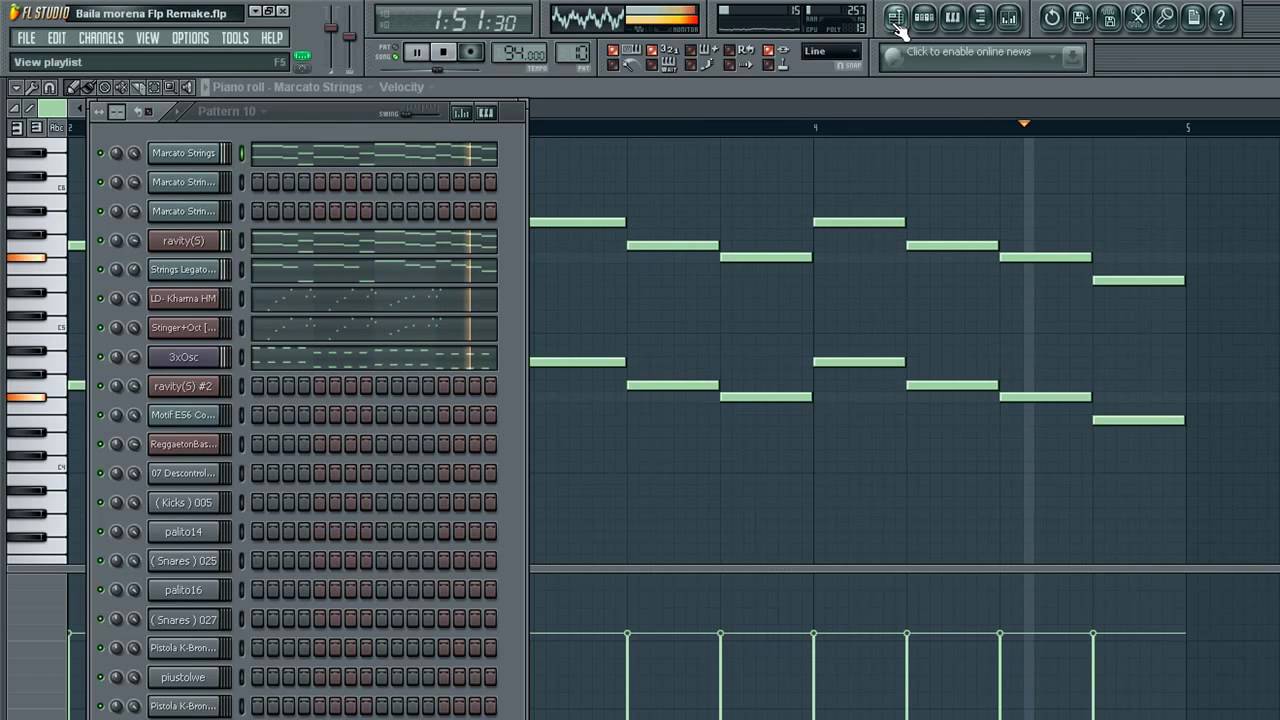Open project info page icon
Image resolution: width=1280 pixels, height=720 pixels.
[1193, 17]
